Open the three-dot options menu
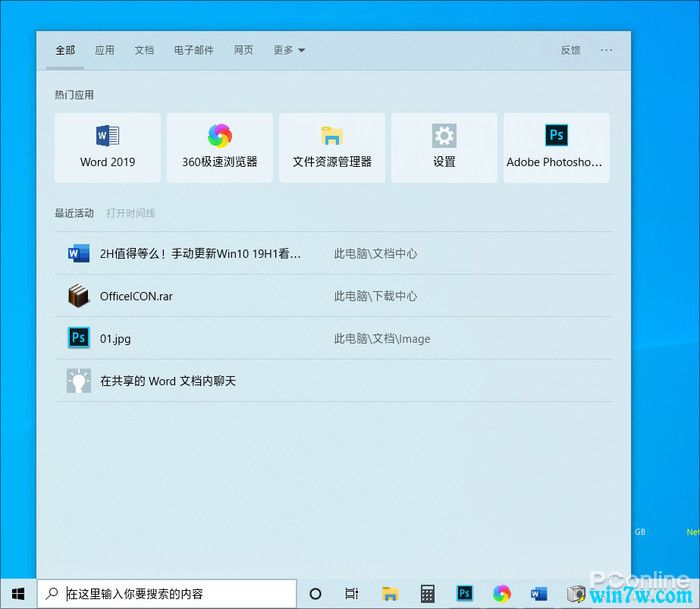 (x=606, y=50)
